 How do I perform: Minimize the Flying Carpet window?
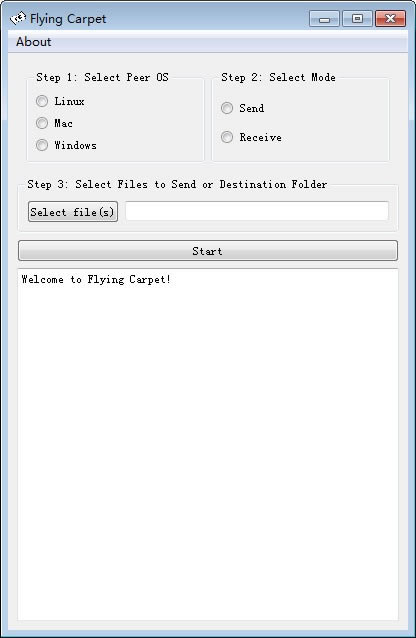pyautogui.click(x=324, y=19)
